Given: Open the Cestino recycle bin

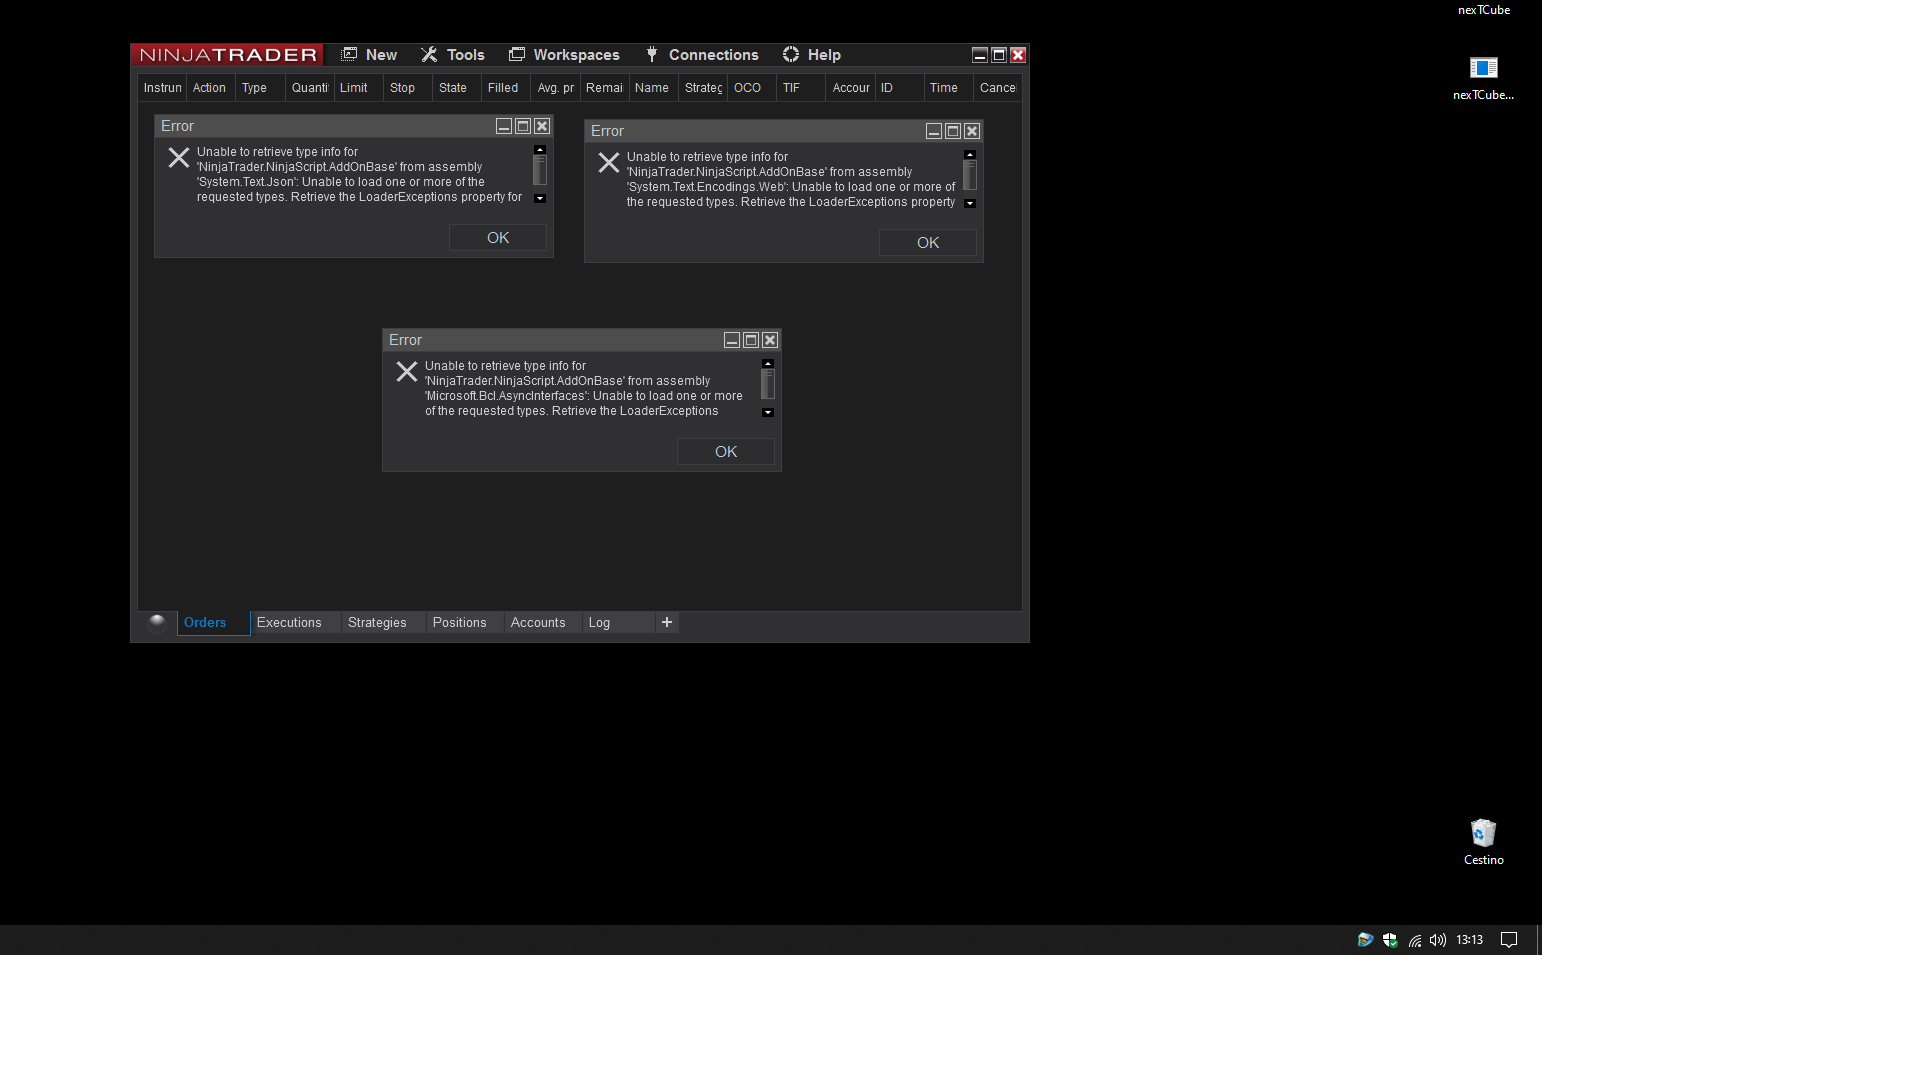Looking at the screenshot, I should click(1484, 842).
